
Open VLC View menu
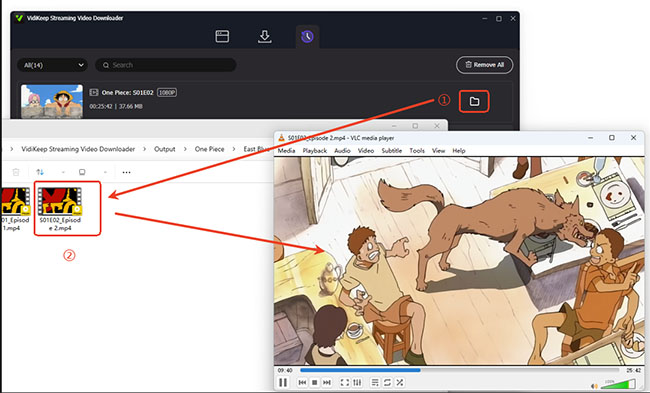(439, 150)
